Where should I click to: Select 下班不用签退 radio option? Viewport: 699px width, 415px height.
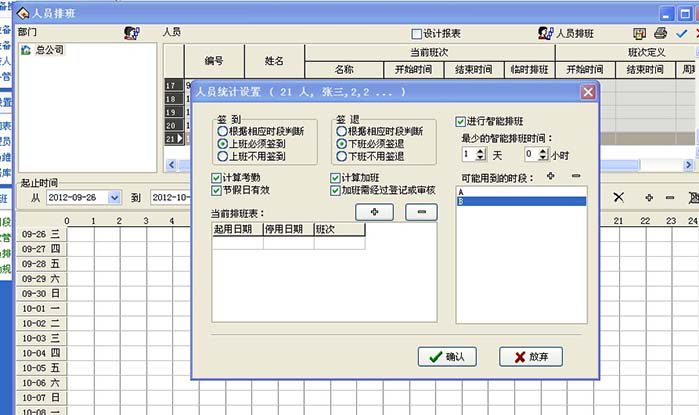341,156
